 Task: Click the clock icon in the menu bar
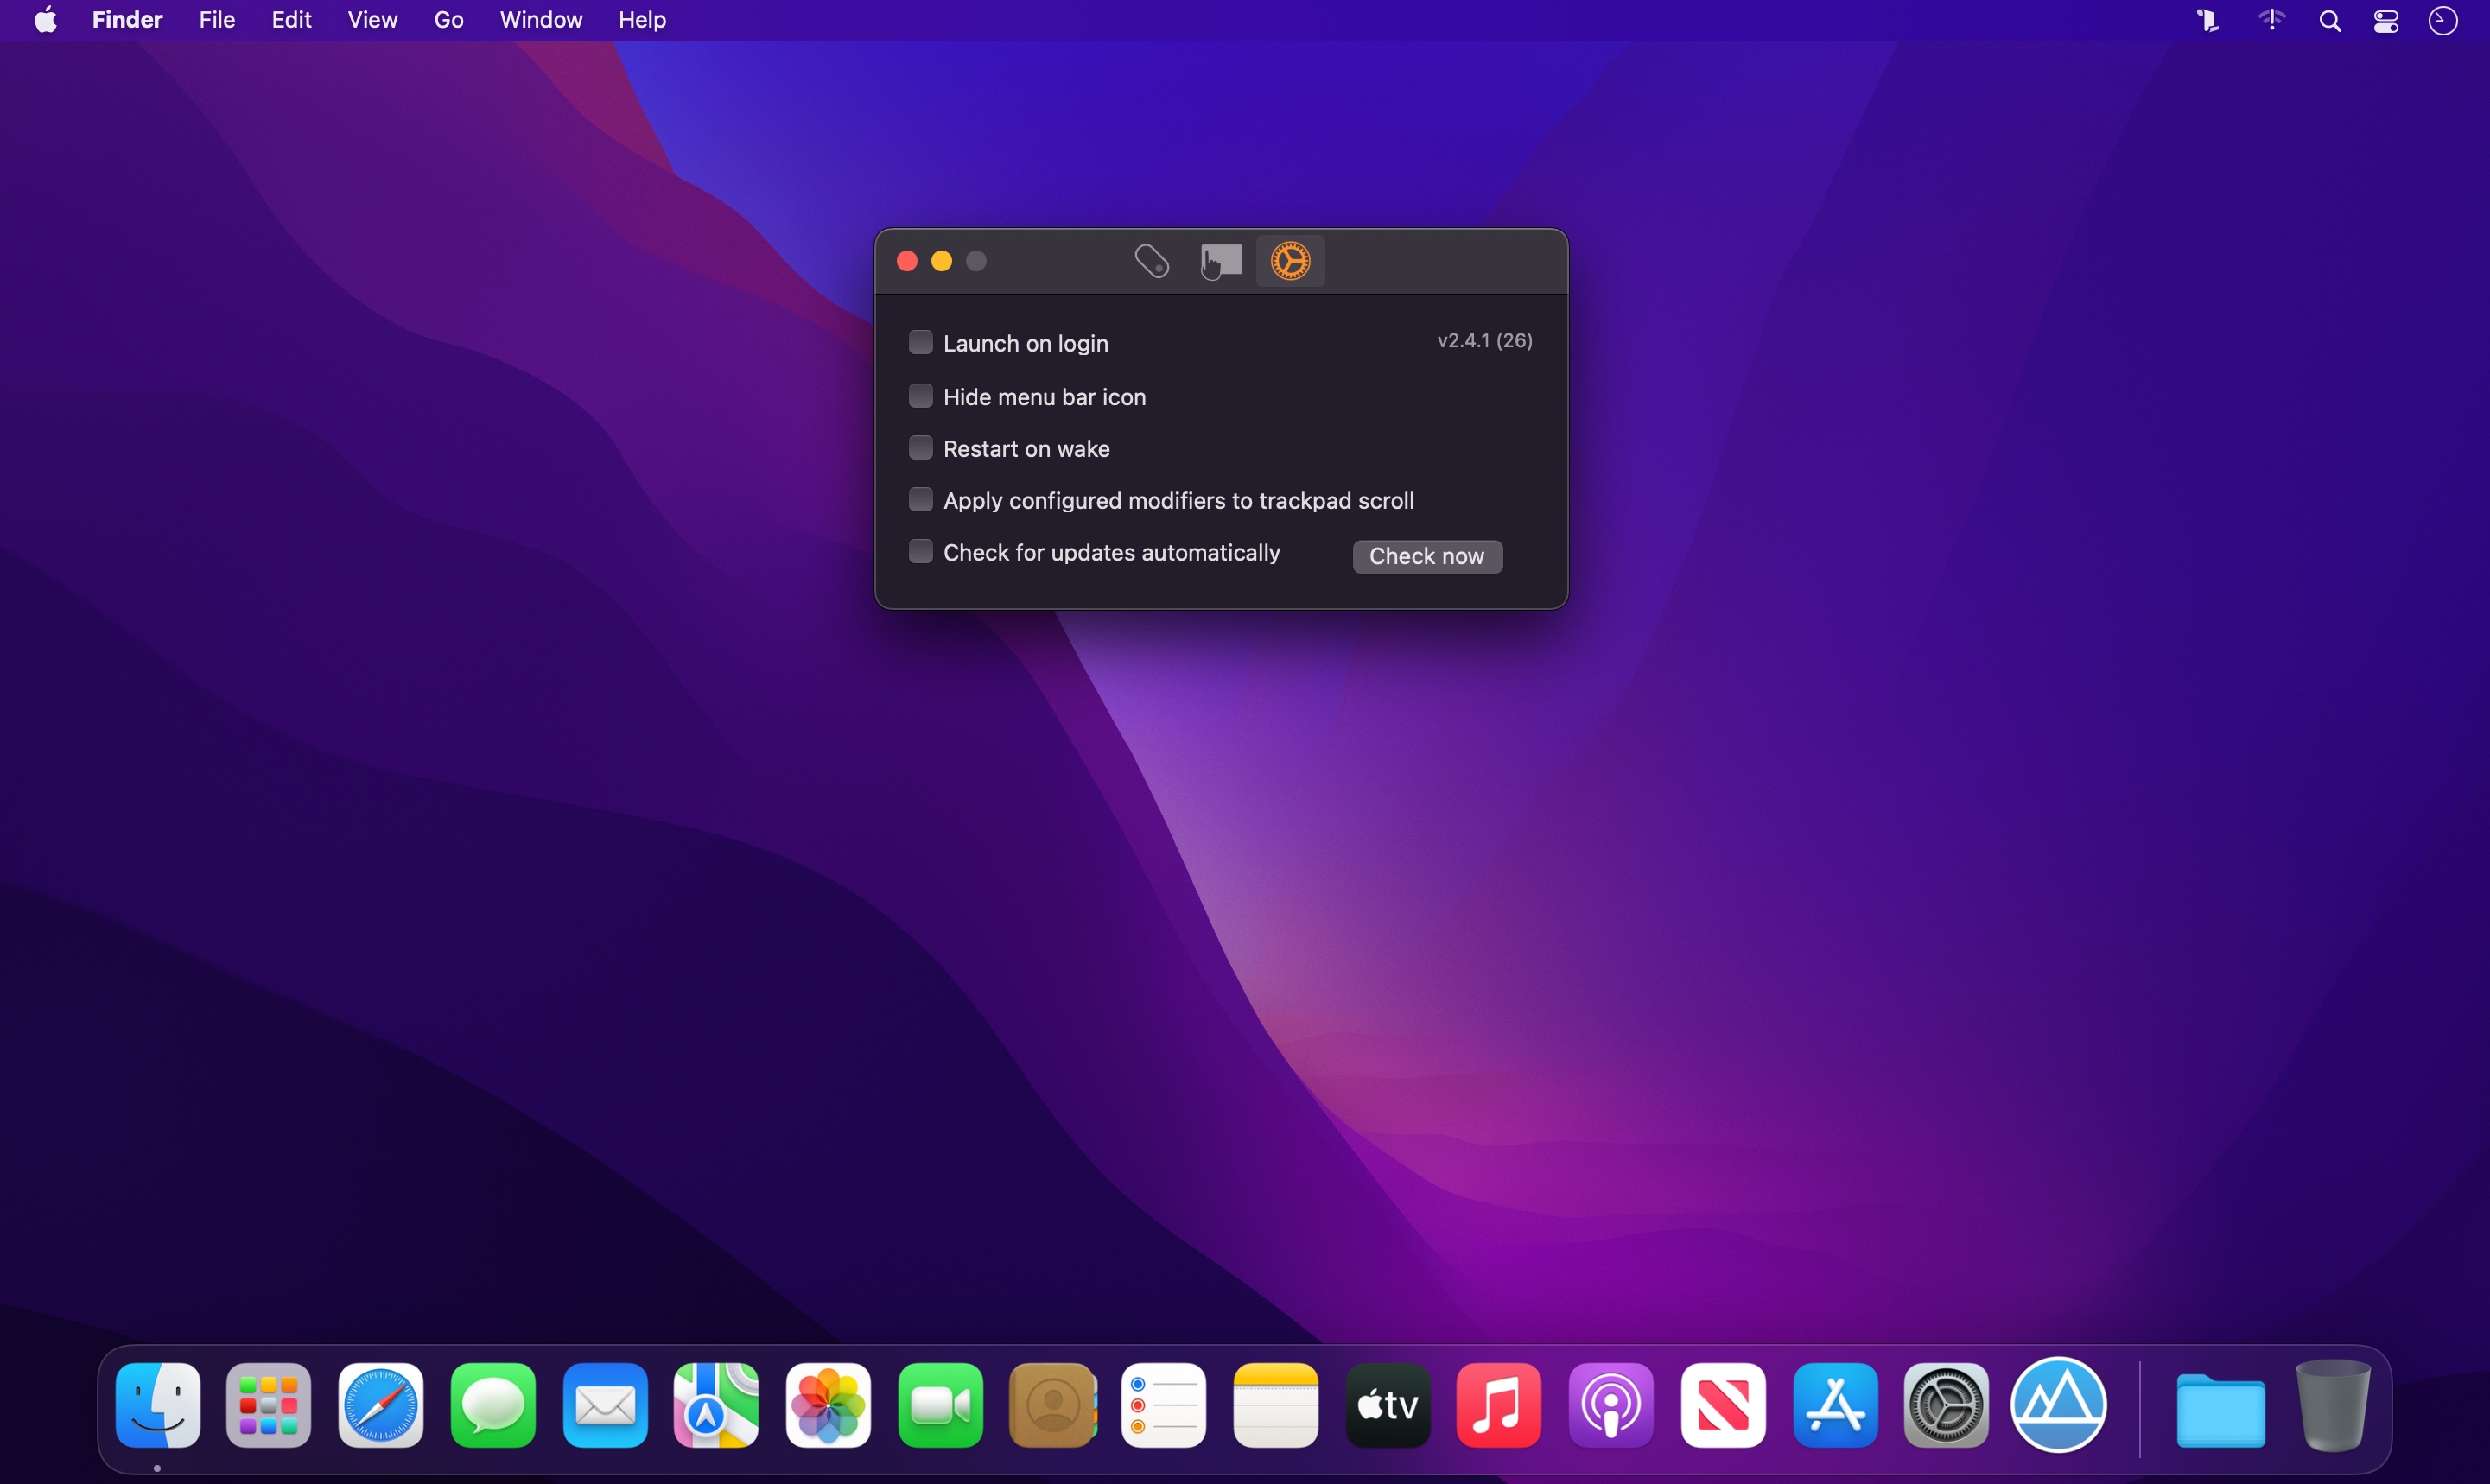click(2444, 21)
